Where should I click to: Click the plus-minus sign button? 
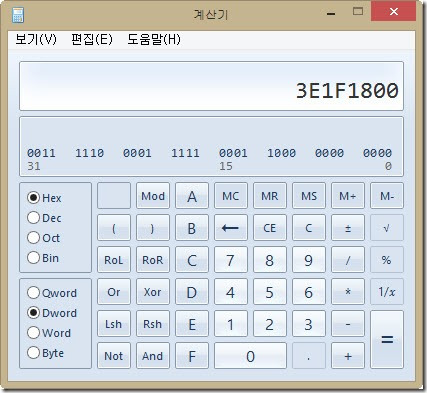click(348, 228)
